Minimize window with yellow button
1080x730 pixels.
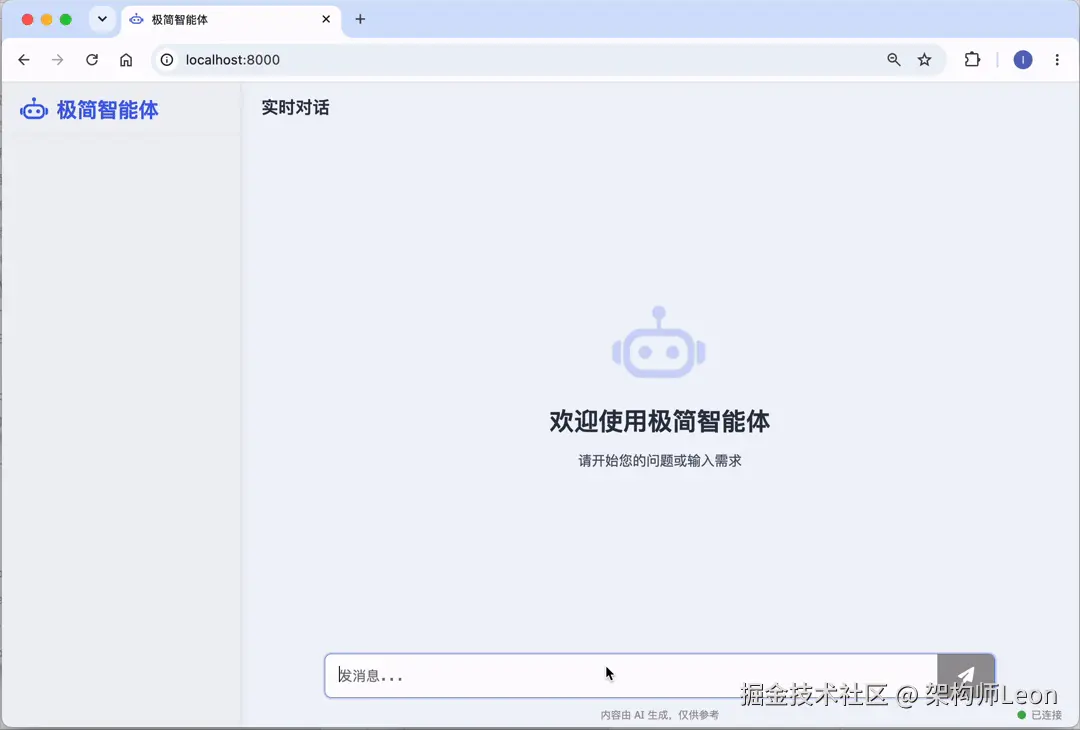pyautogui.click(x=47, y=19)
